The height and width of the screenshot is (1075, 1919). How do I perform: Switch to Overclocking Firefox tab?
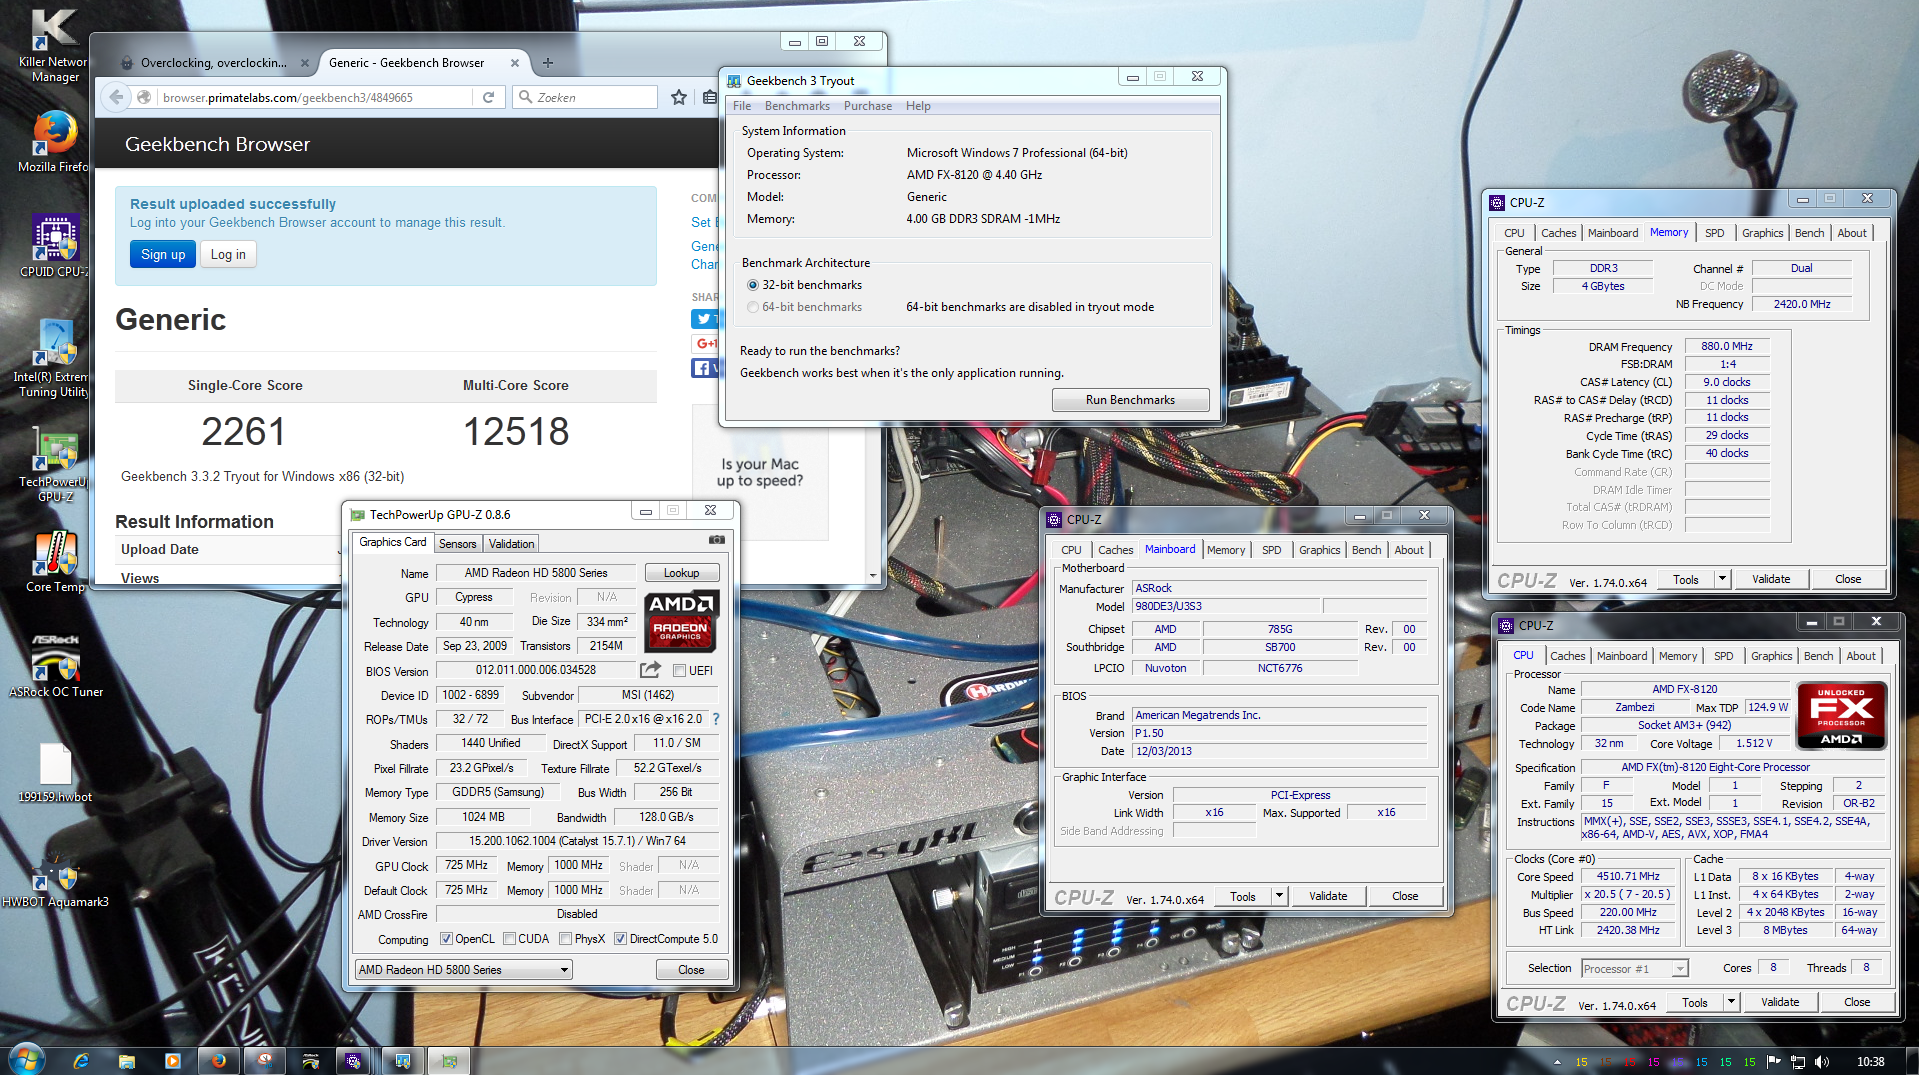(x=213, y=62)
